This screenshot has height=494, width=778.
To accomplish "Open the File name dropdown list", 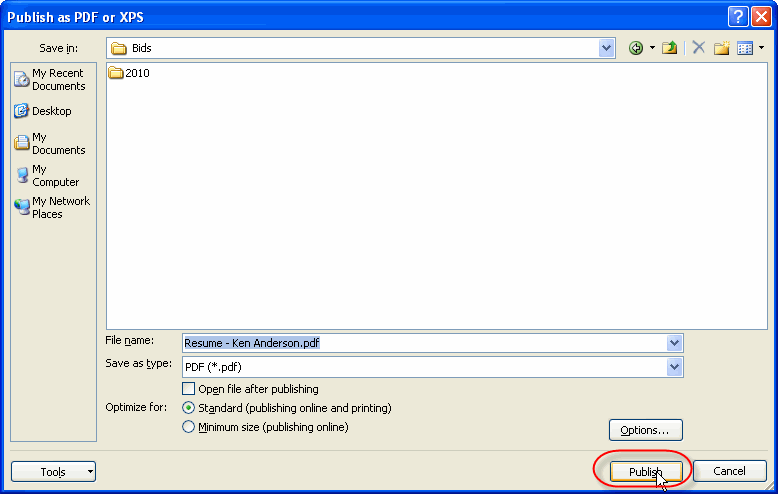I will (674, 343).
